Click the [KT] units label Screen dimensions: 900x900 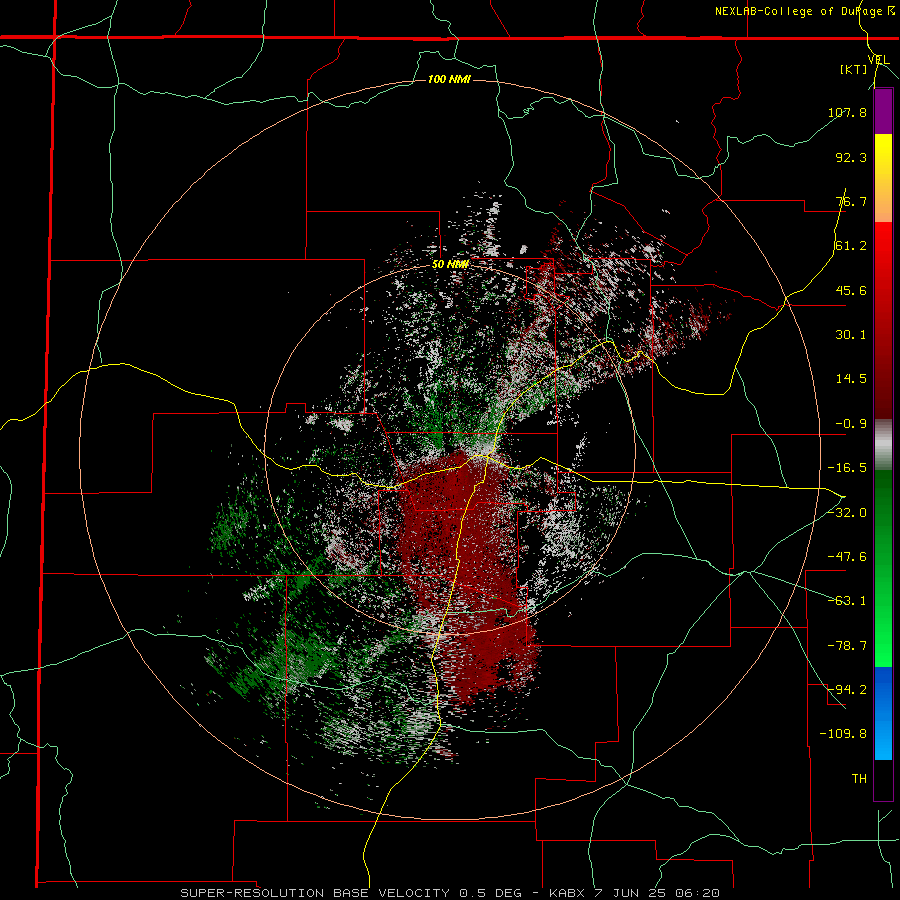tap(854, 69)
